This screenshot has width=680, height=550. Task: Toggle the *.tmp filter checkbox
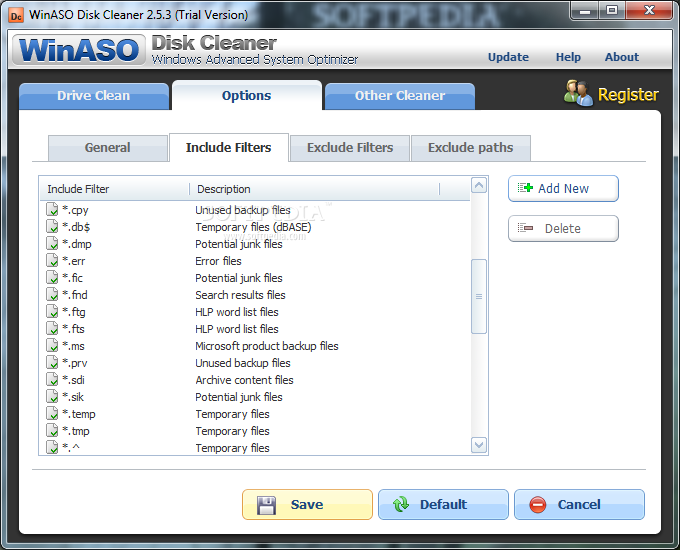pyautogui.click(x=52, y=431)
